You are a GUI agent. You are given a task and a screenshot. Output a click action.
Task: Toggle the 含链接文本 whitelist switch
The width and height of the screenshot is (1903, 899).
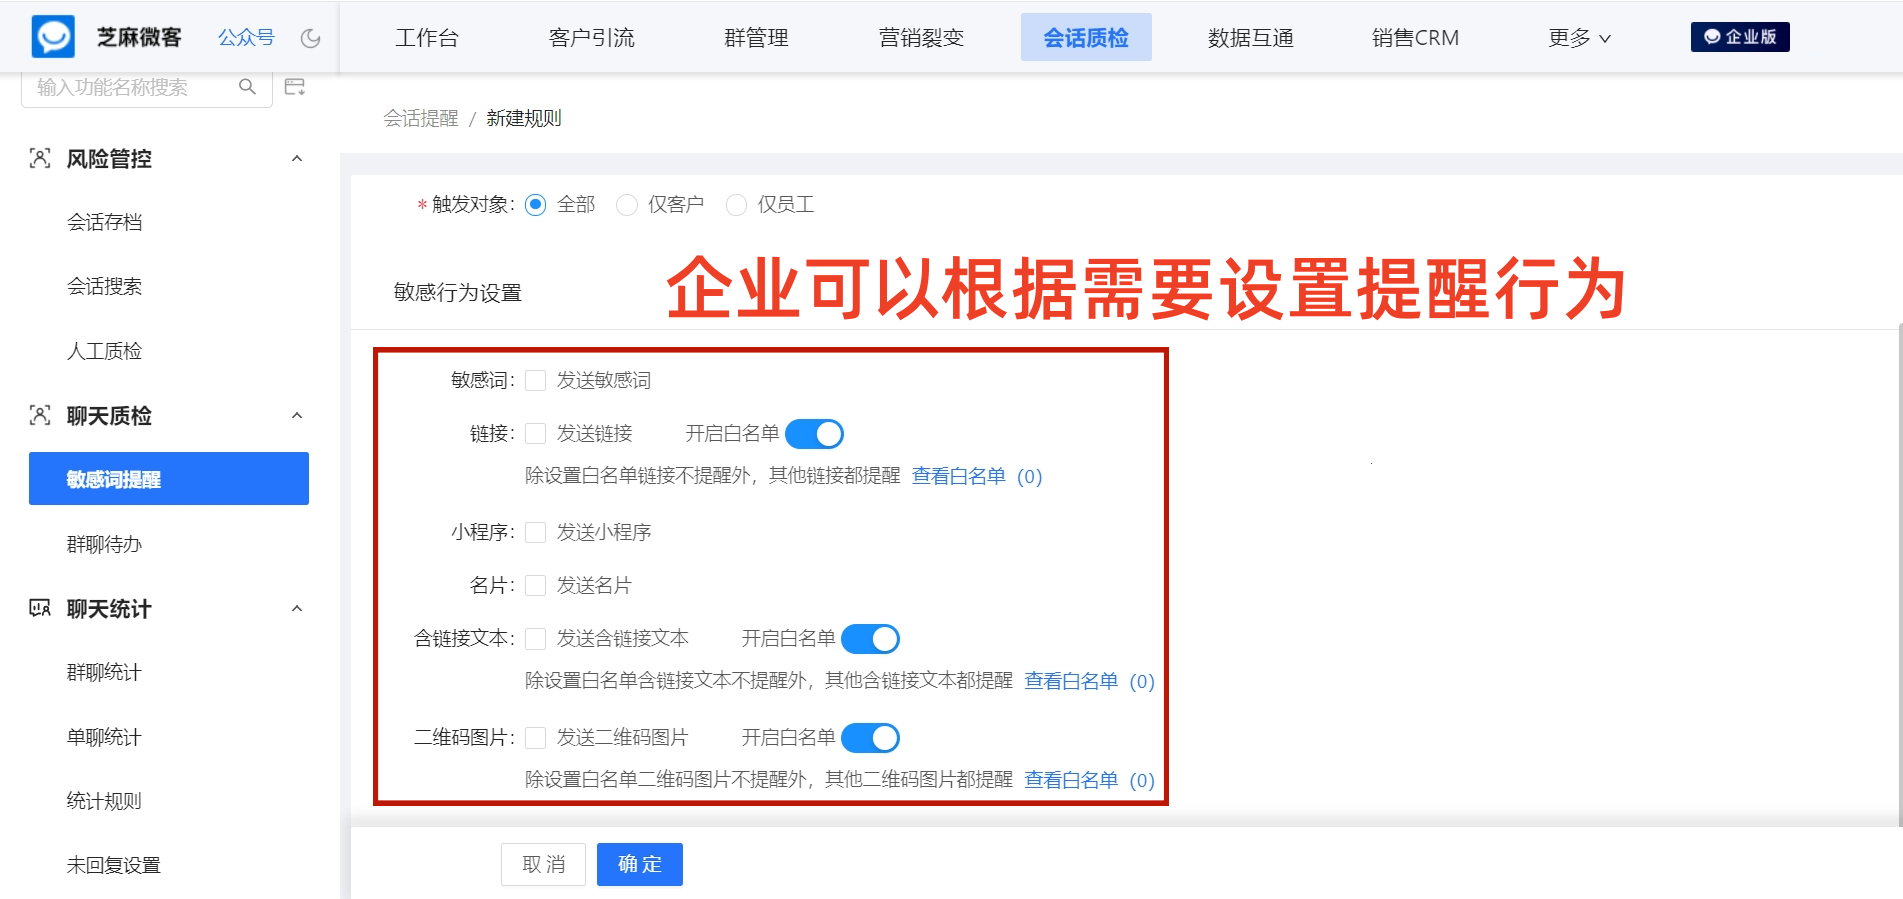click(x=870, y=639)
